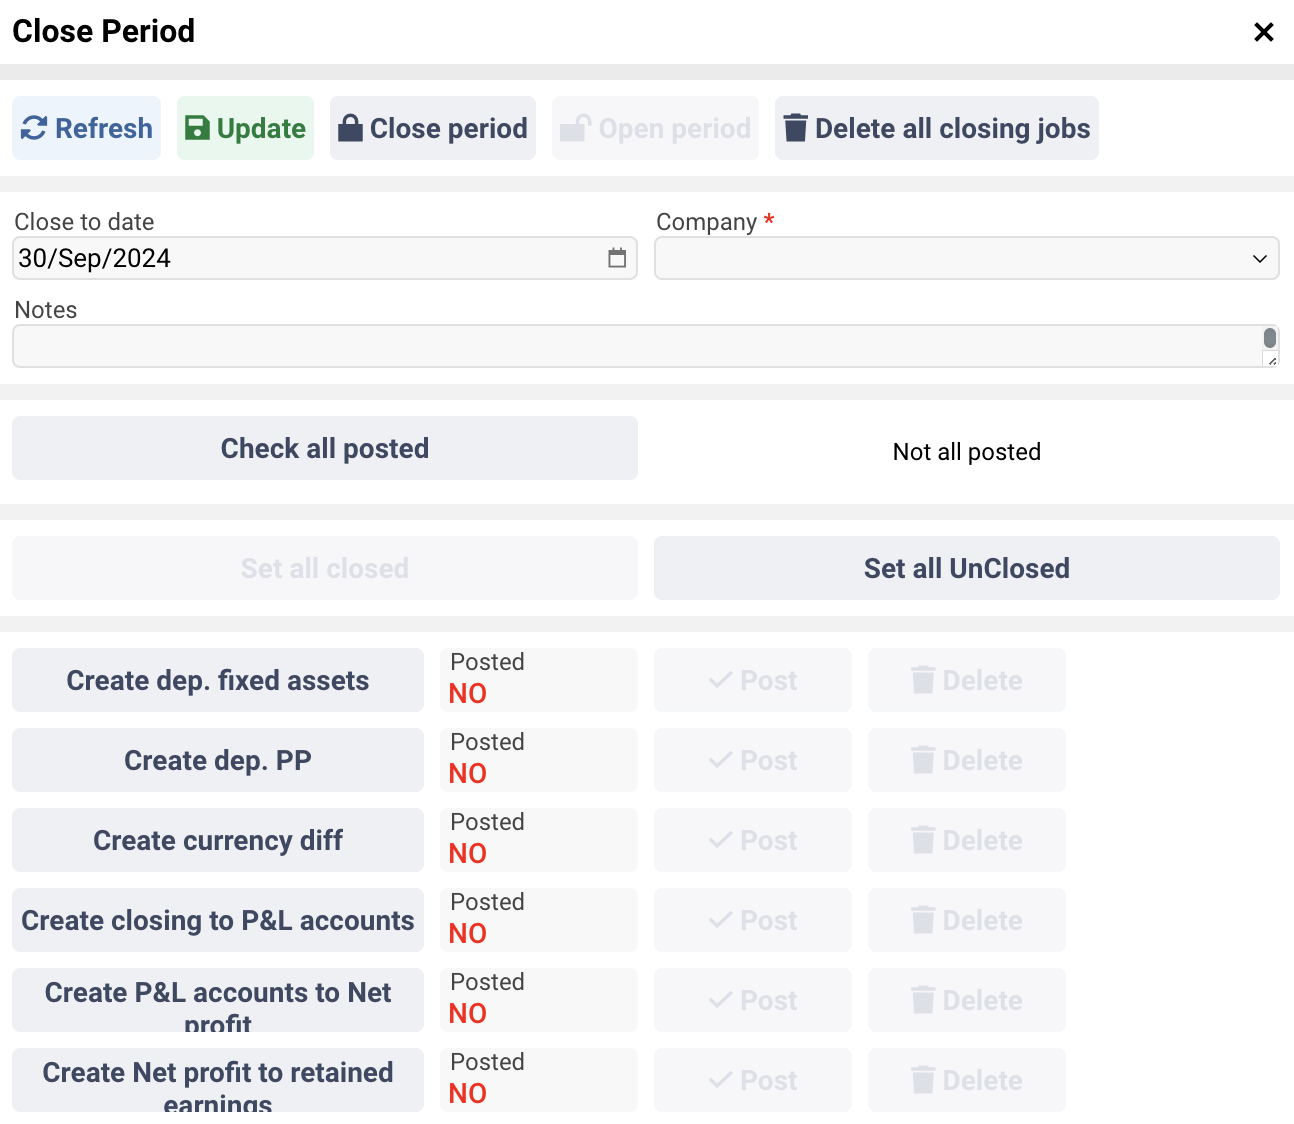Save changes with the Update button
Viewport: 1294px width, 1124px height.
pos(245,128)
